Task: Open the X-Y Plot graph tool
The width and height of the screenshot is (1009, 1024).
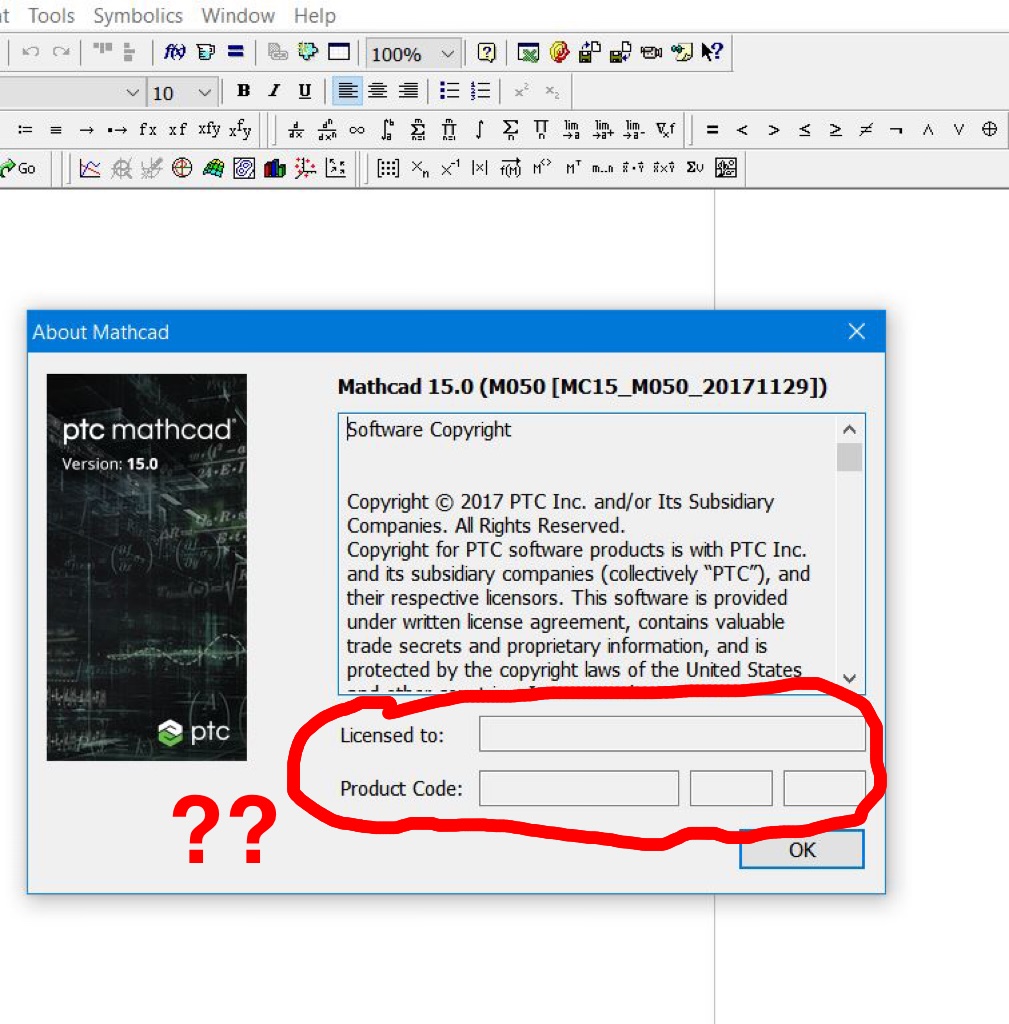Action: pos(90,168)
